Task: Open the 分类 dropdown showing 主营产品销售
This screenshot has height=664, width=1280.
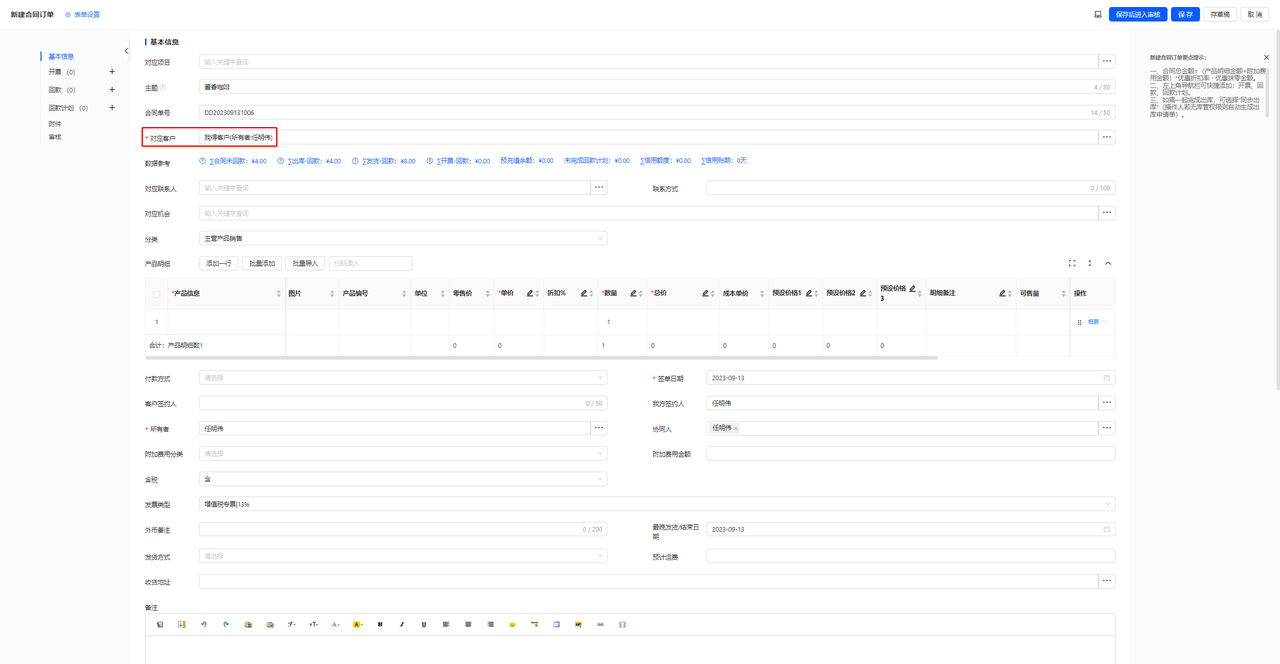Action: point(403,239)
